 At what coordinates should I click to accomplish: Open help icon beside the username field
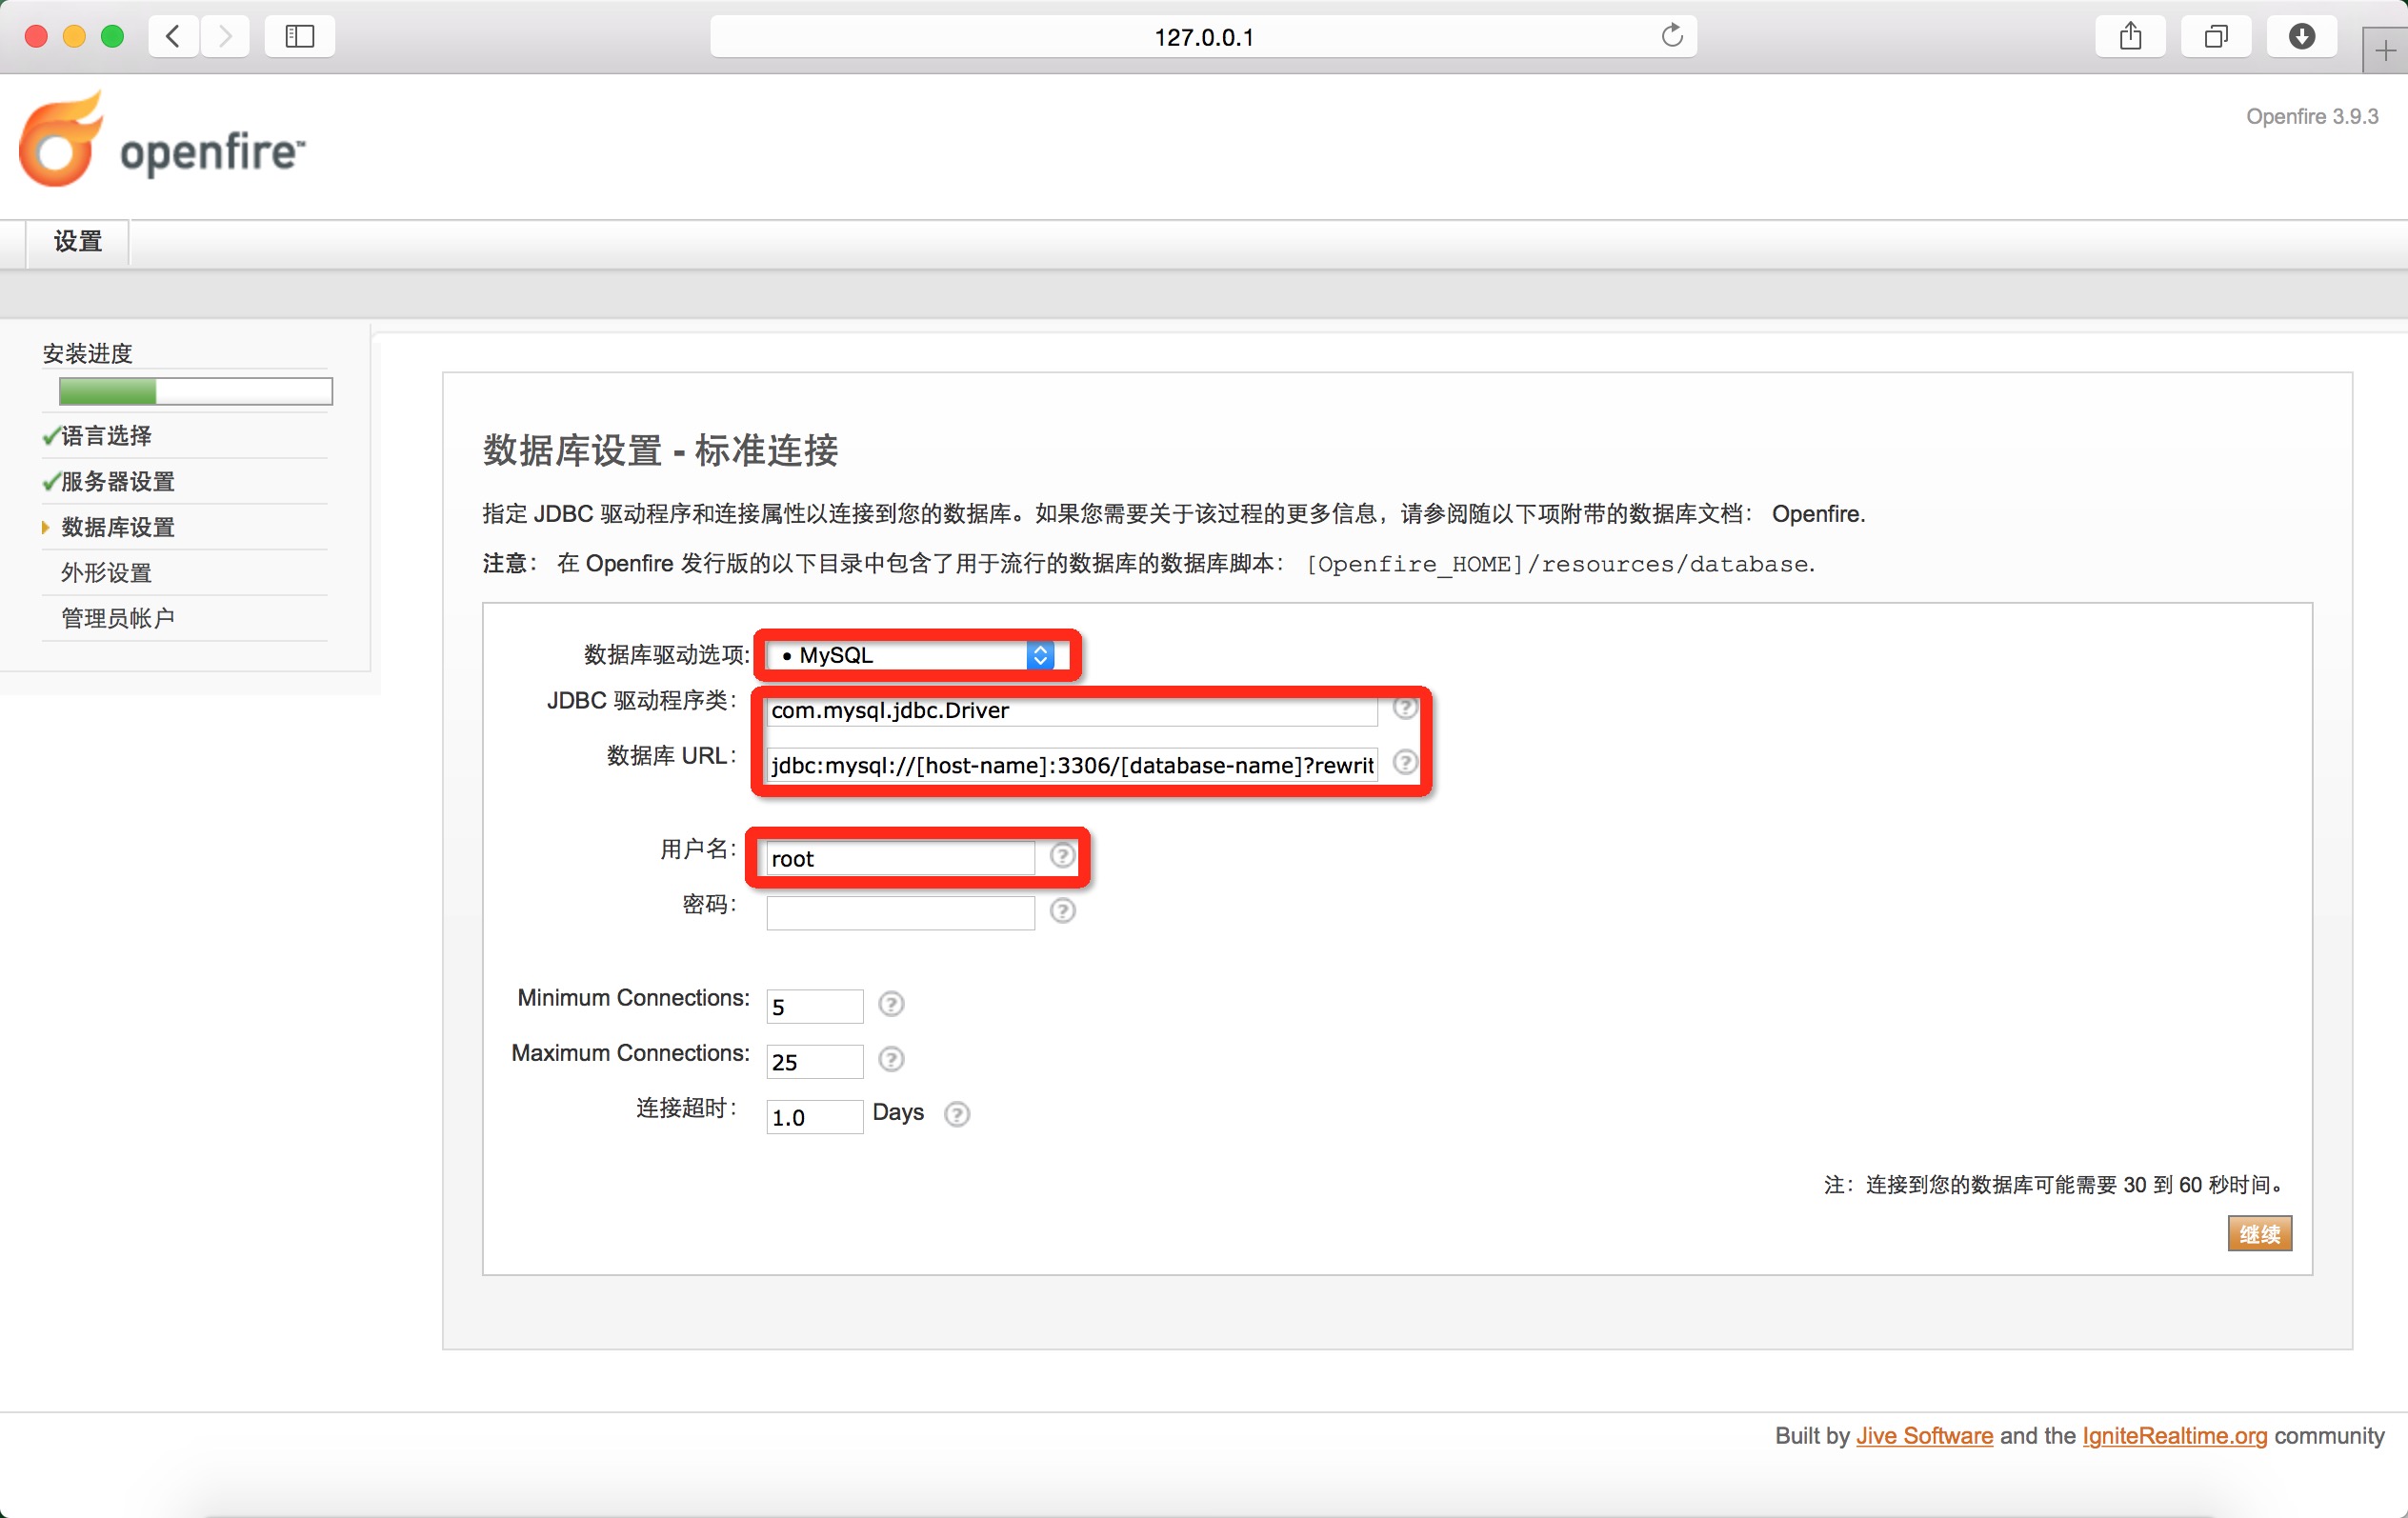pos(1062,856)
